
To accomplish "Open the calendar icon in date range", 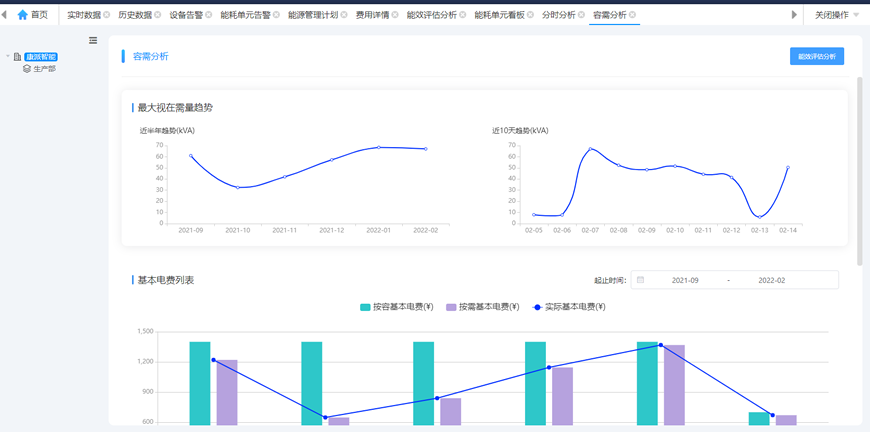I will point(641,280).
